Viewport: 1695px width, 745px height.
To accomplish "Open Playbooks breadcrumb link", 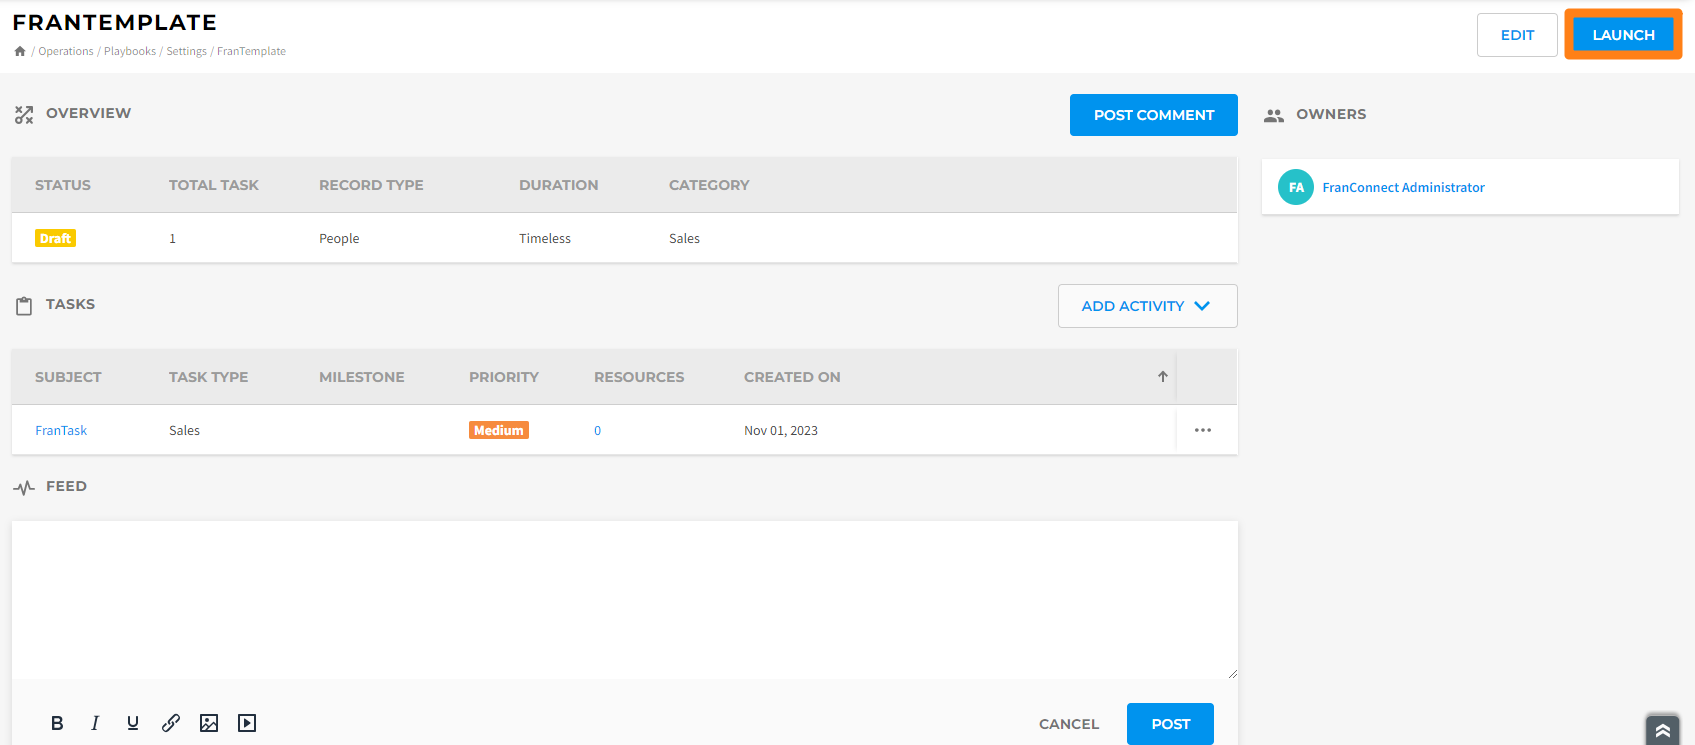I will click(130, 51).
